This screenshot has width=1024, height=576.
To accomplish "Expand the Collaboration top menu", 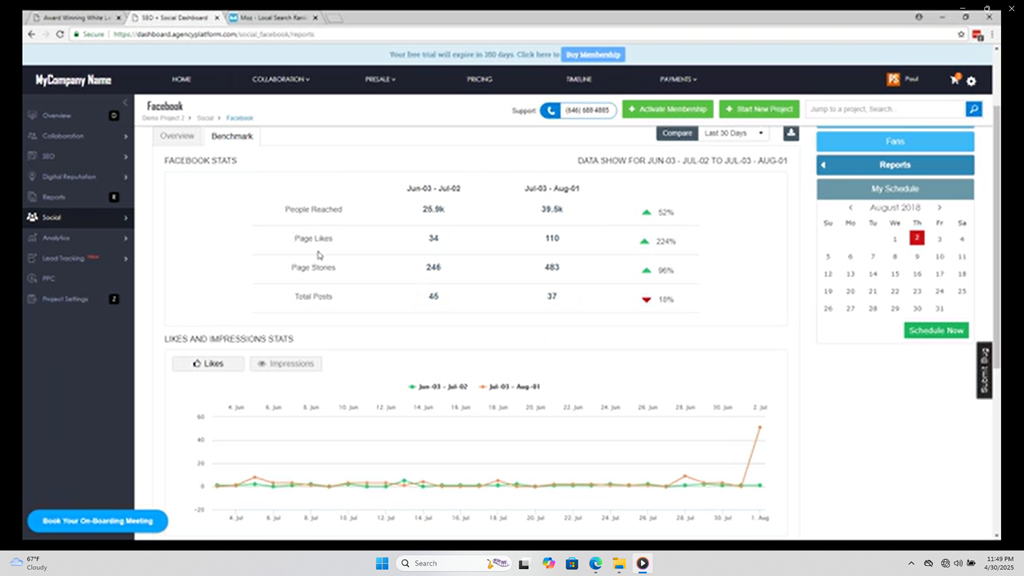I will pyautogui.click(x=280, y=79).
